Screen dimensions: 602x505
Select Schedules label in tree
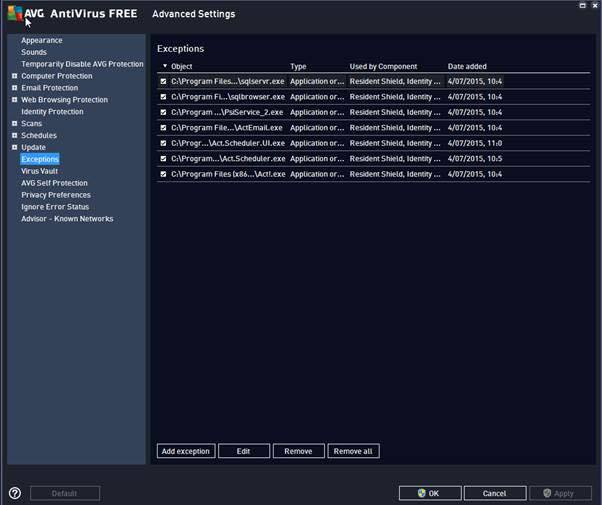(39, 136)
